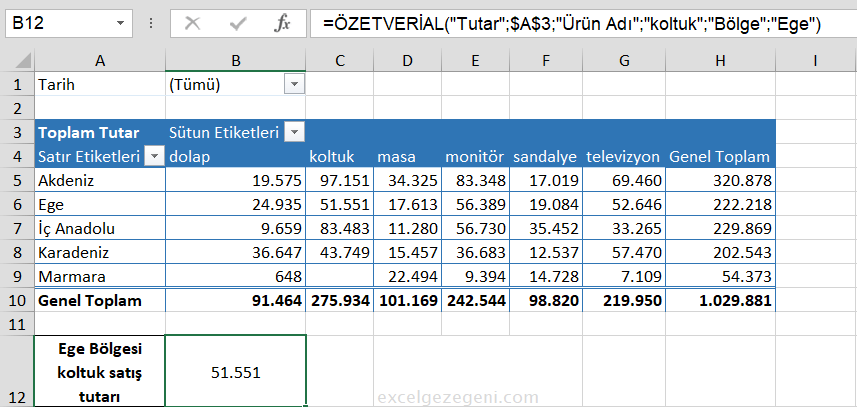
Task: Click cell with value 36.647
Action: 236,252
